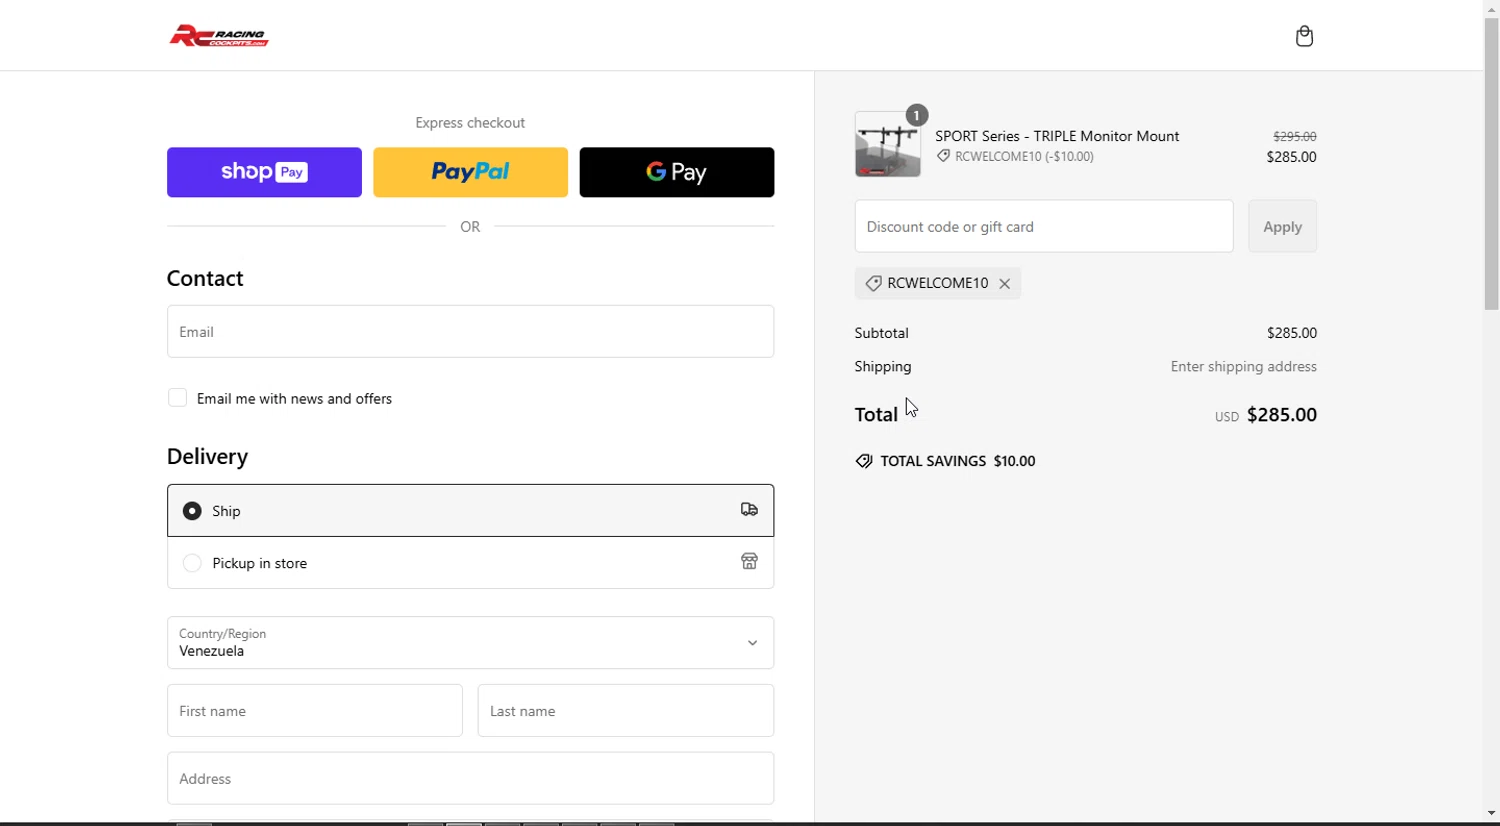The height and width of the screenshot is (826, 1500).
Task: Click the Email input field
Action: click(470, 332)
